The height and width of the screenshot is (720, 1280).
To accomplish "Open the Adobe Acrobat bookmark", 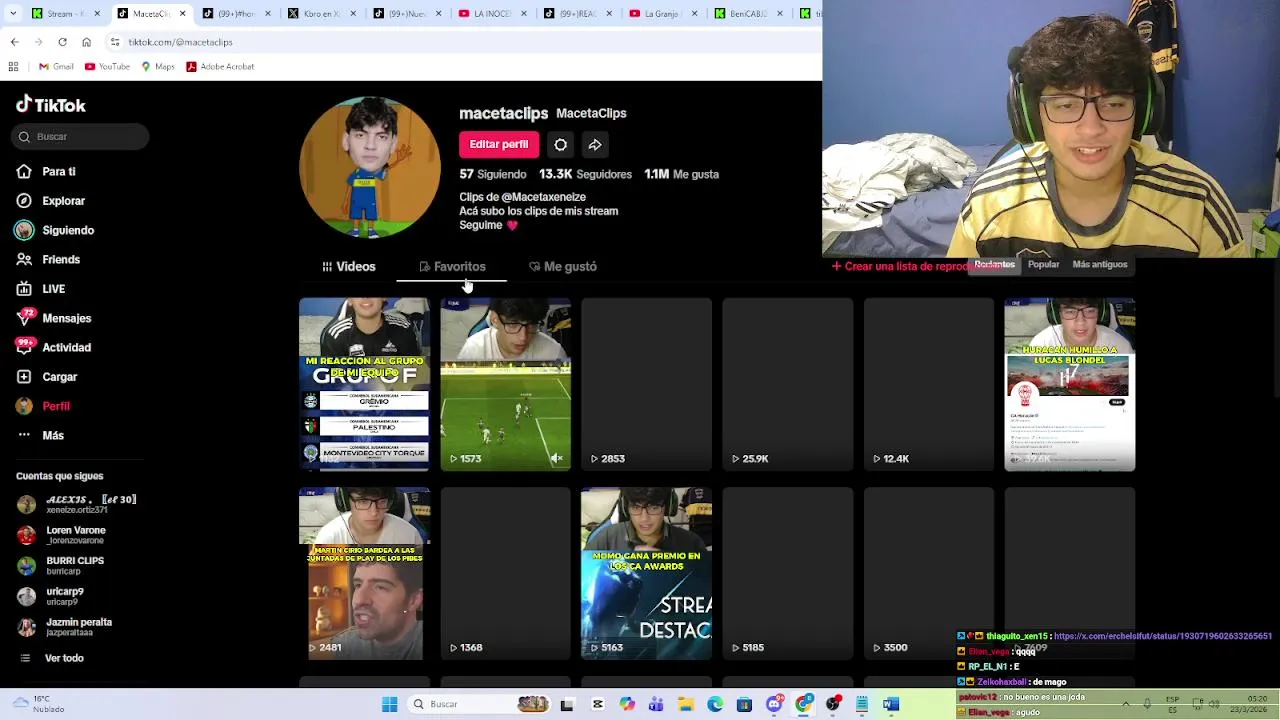I will (x=220, y=67).
